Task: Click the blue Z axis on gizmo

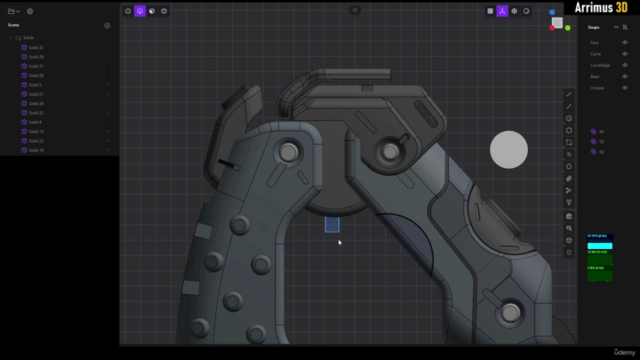Action: tap(552, 12)
